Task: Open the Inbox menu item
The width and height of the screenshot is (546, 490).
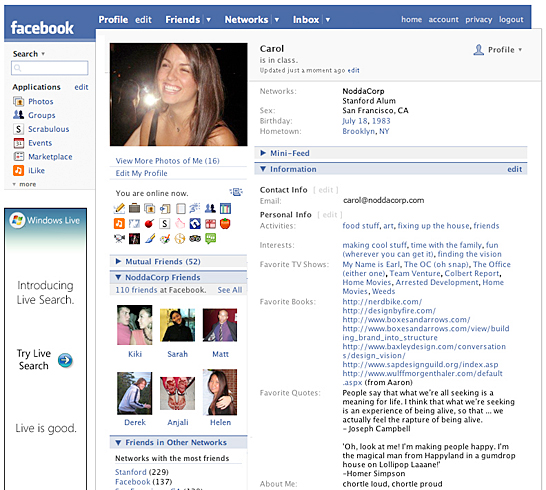Action: tap(306, 20)
